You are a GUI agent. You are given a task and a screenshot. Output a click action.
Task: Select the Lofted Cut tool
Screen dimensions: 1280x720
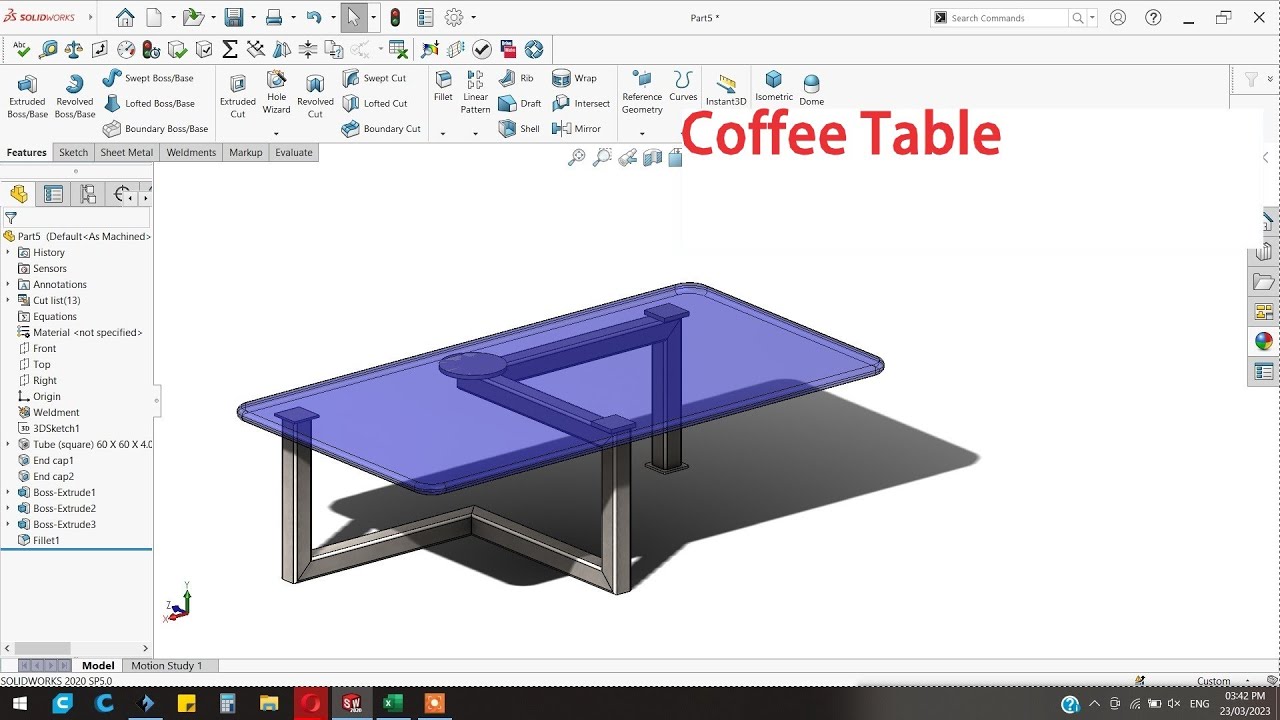(x=375, y=103)
